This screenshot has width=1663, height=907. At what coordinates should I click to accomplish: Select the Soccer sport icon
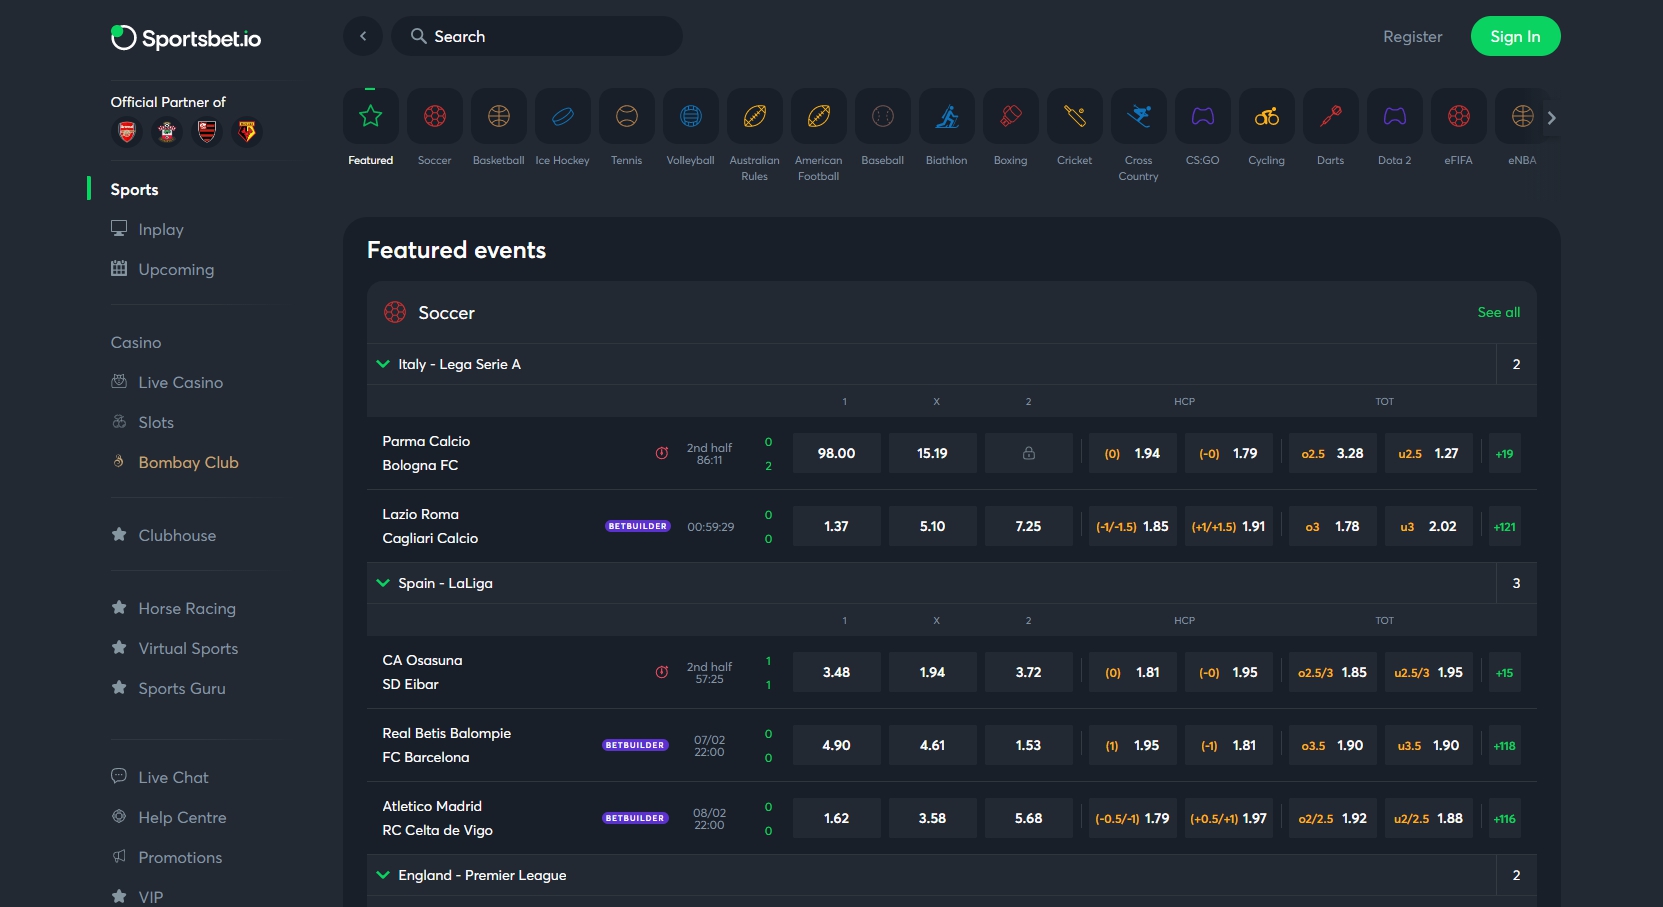(435, 116)
